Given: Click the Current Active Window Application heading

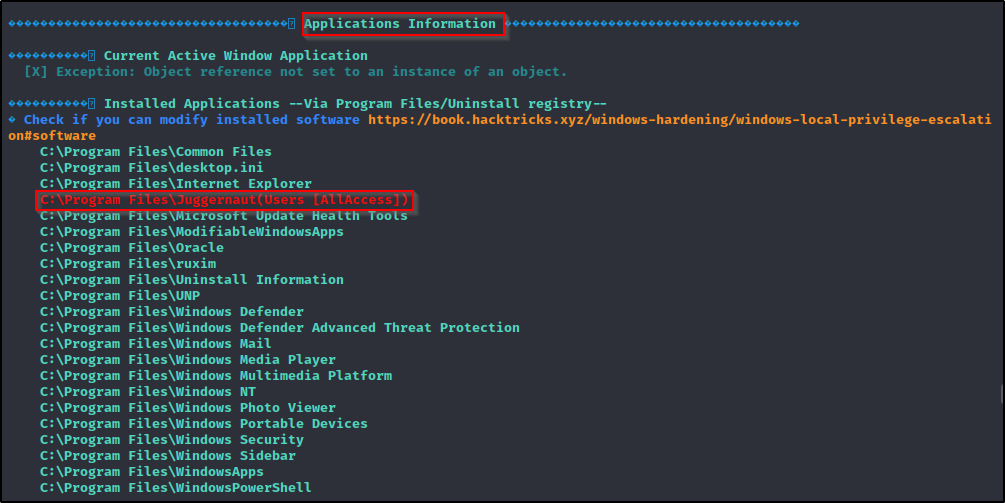Looking at the screenshot, I should click(235, 56).
